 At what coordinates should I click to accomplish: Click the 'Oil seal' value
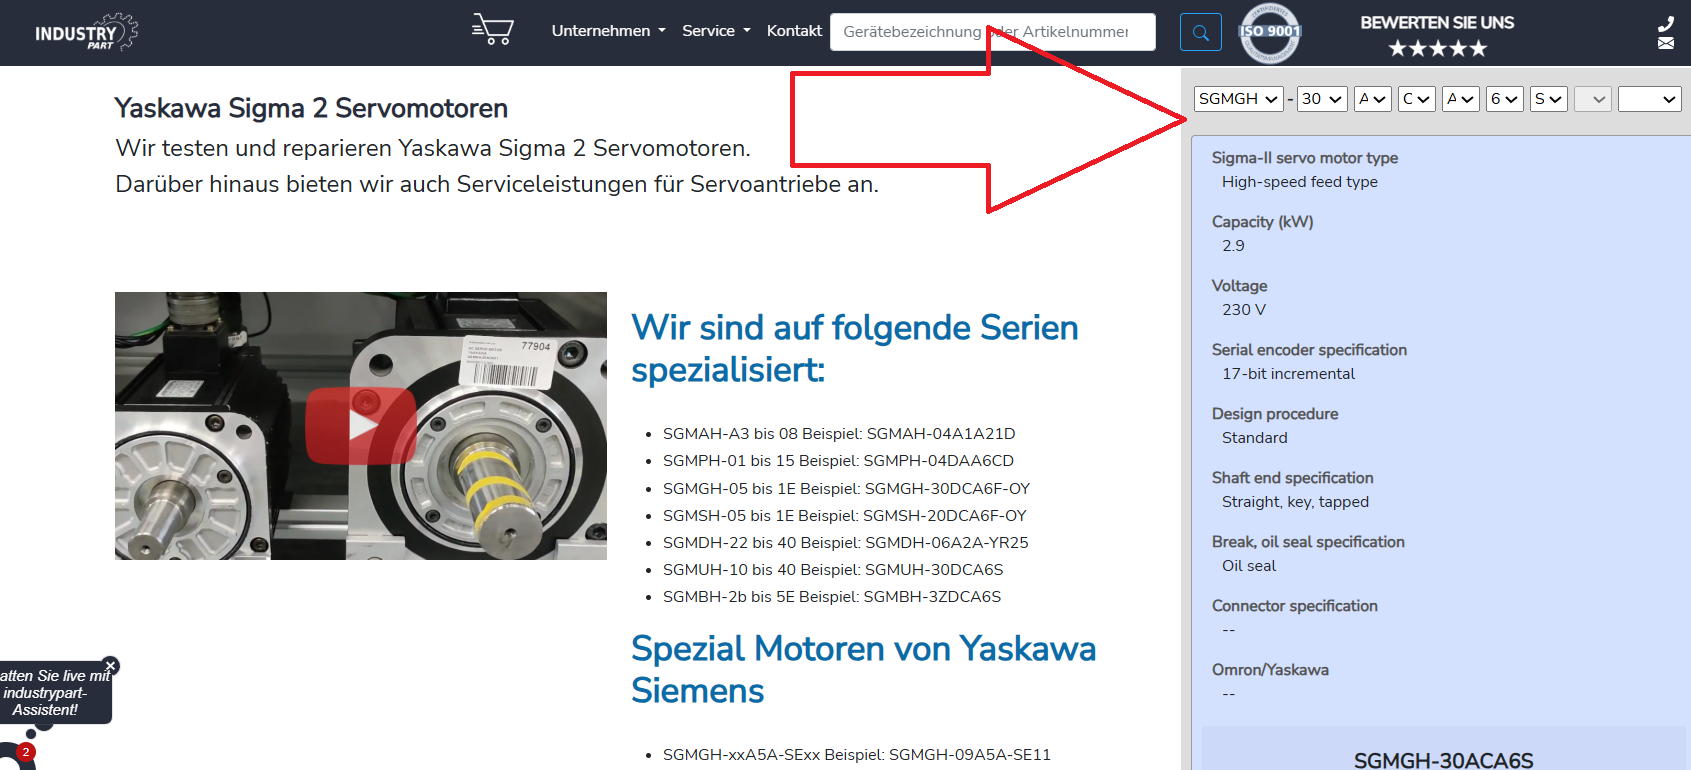[1249, 566]
